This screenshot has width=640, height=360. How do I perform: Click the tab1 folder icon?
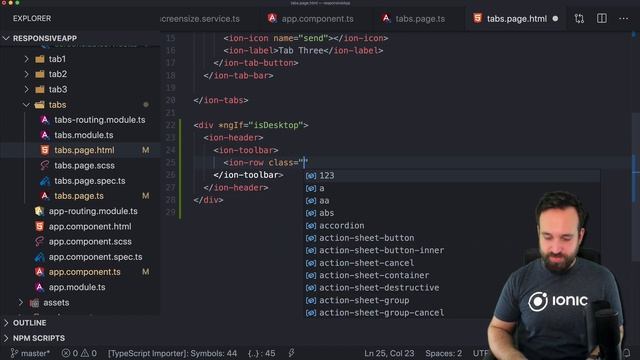click(40, 59)
